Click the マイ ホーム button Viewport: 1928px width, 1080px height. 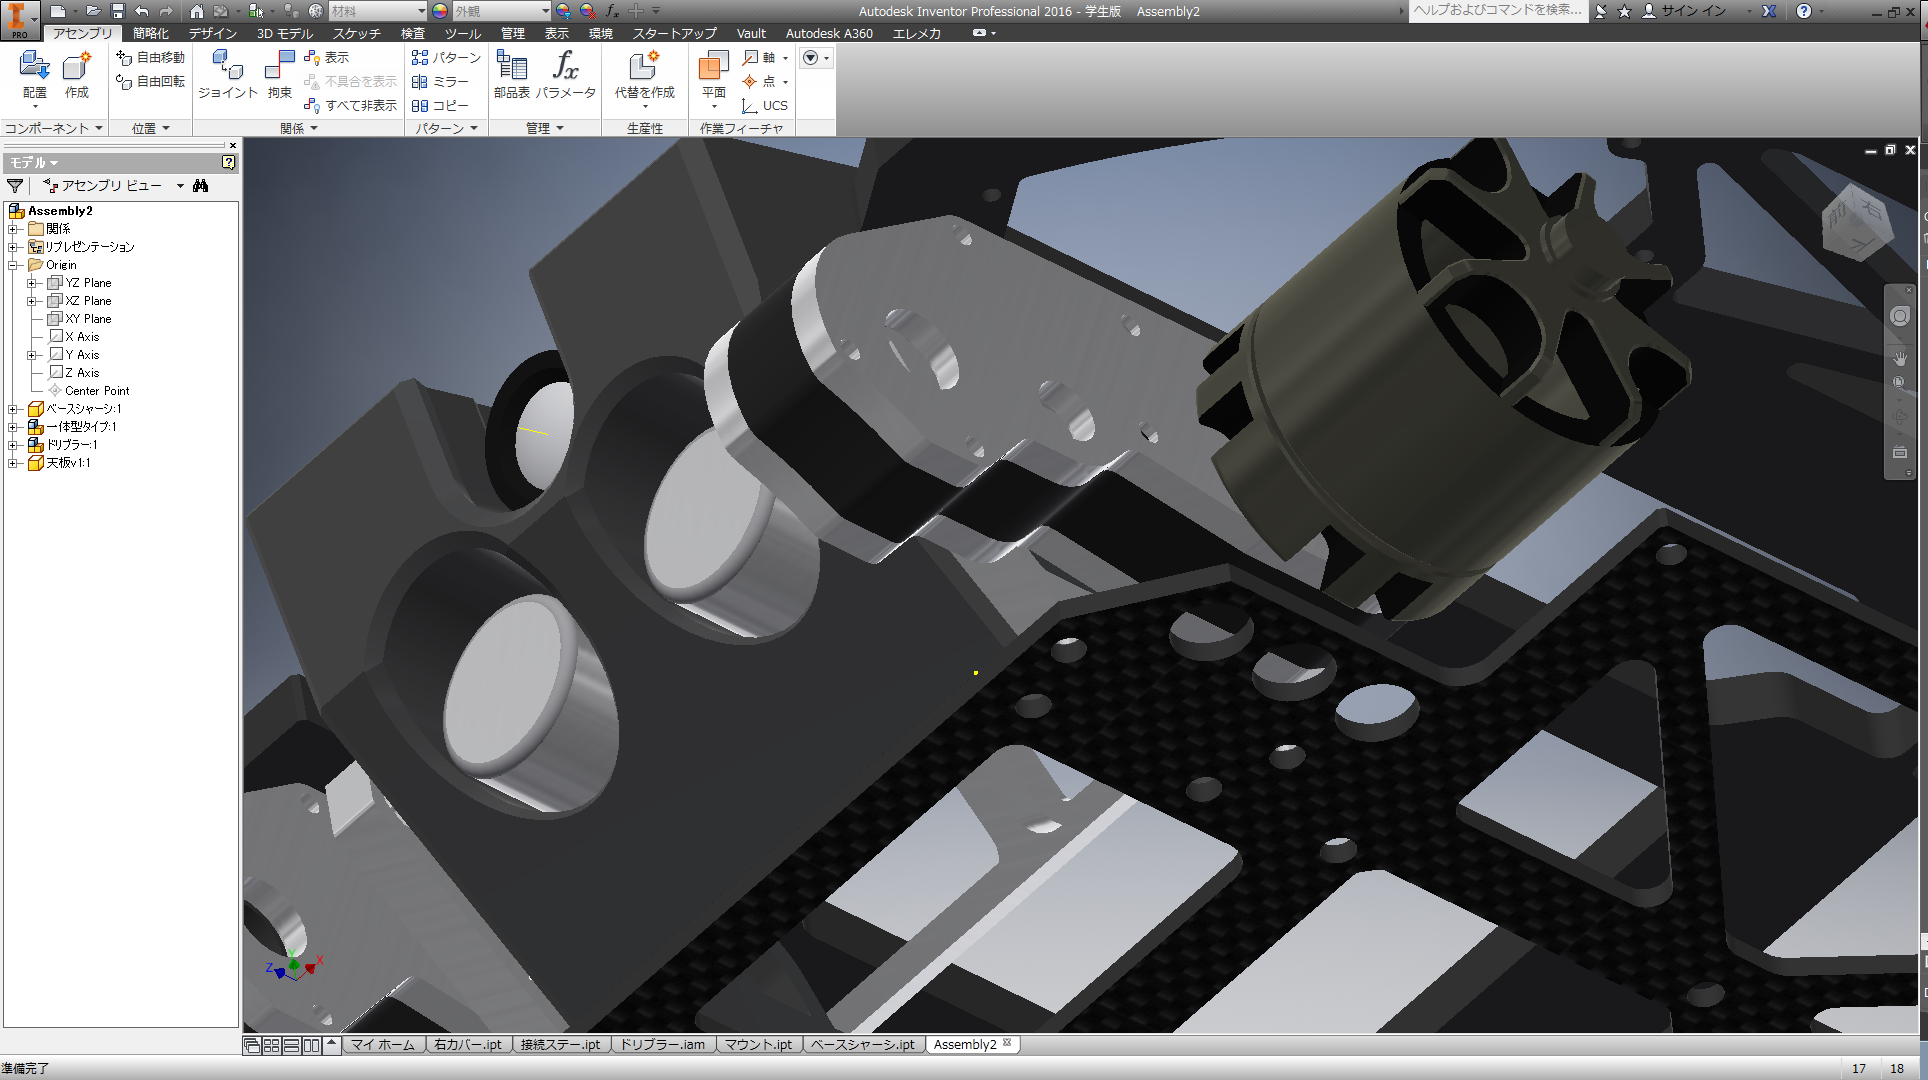tap(383, 1045)
